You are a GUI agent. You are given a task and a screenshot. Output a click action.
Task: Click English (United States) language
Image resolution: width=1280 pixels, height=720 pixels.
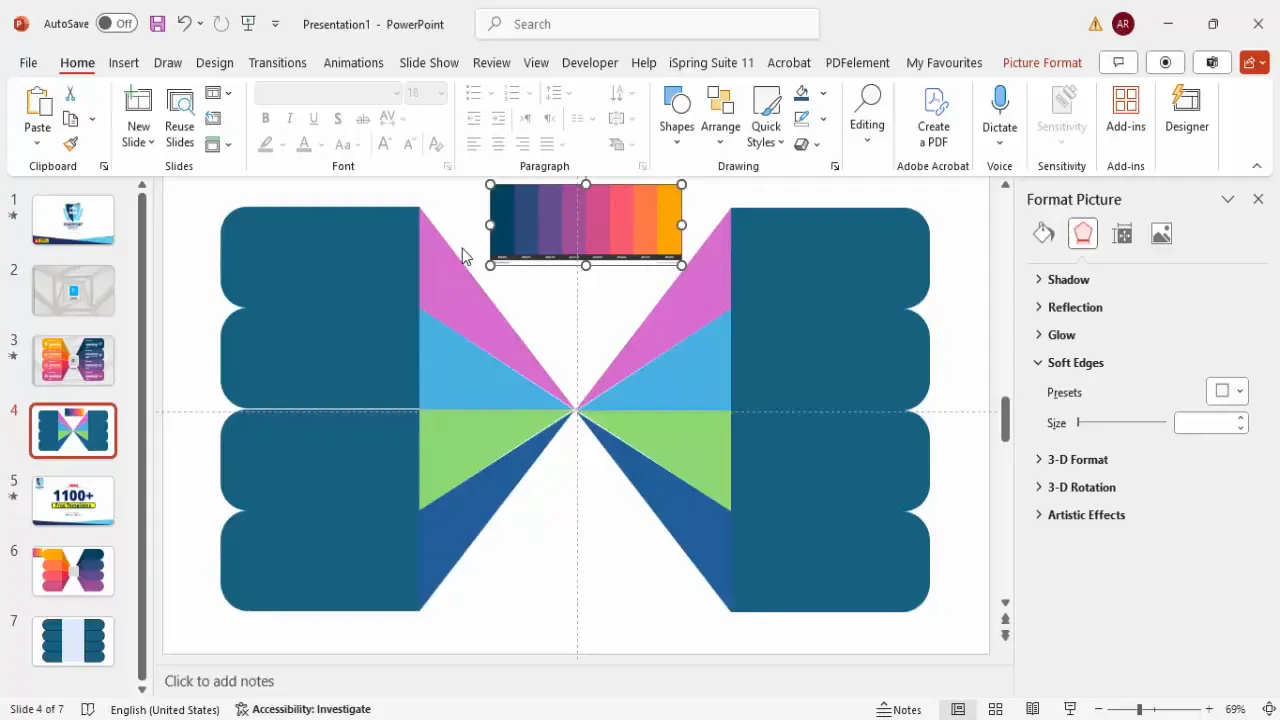[165, 709]
